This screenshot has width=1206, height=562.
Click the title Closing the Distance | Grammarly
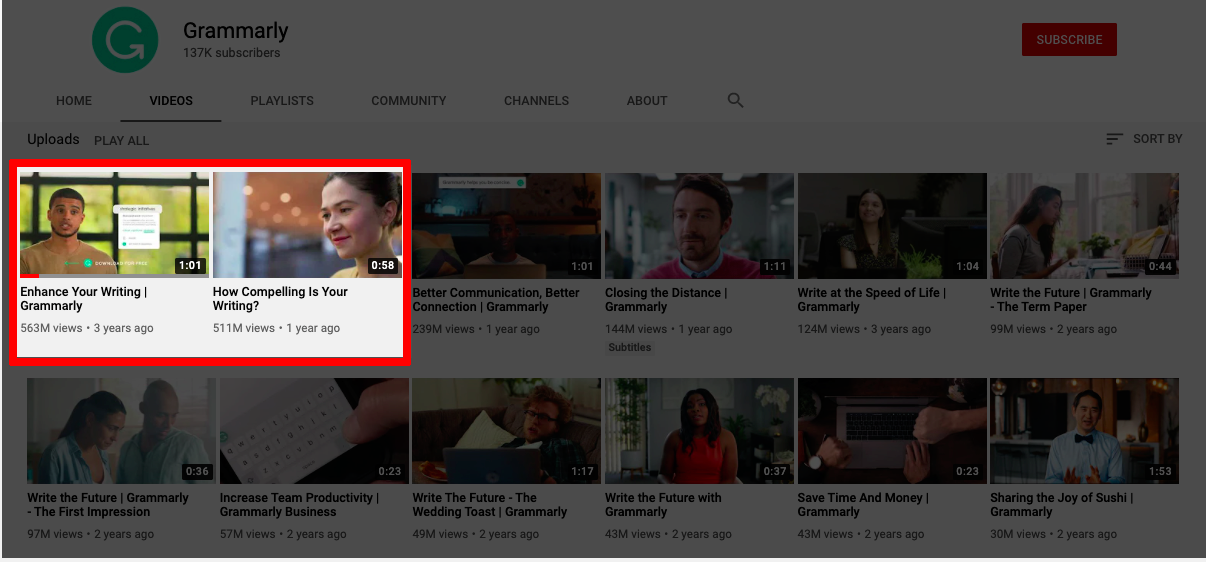(x=666, y=300)
